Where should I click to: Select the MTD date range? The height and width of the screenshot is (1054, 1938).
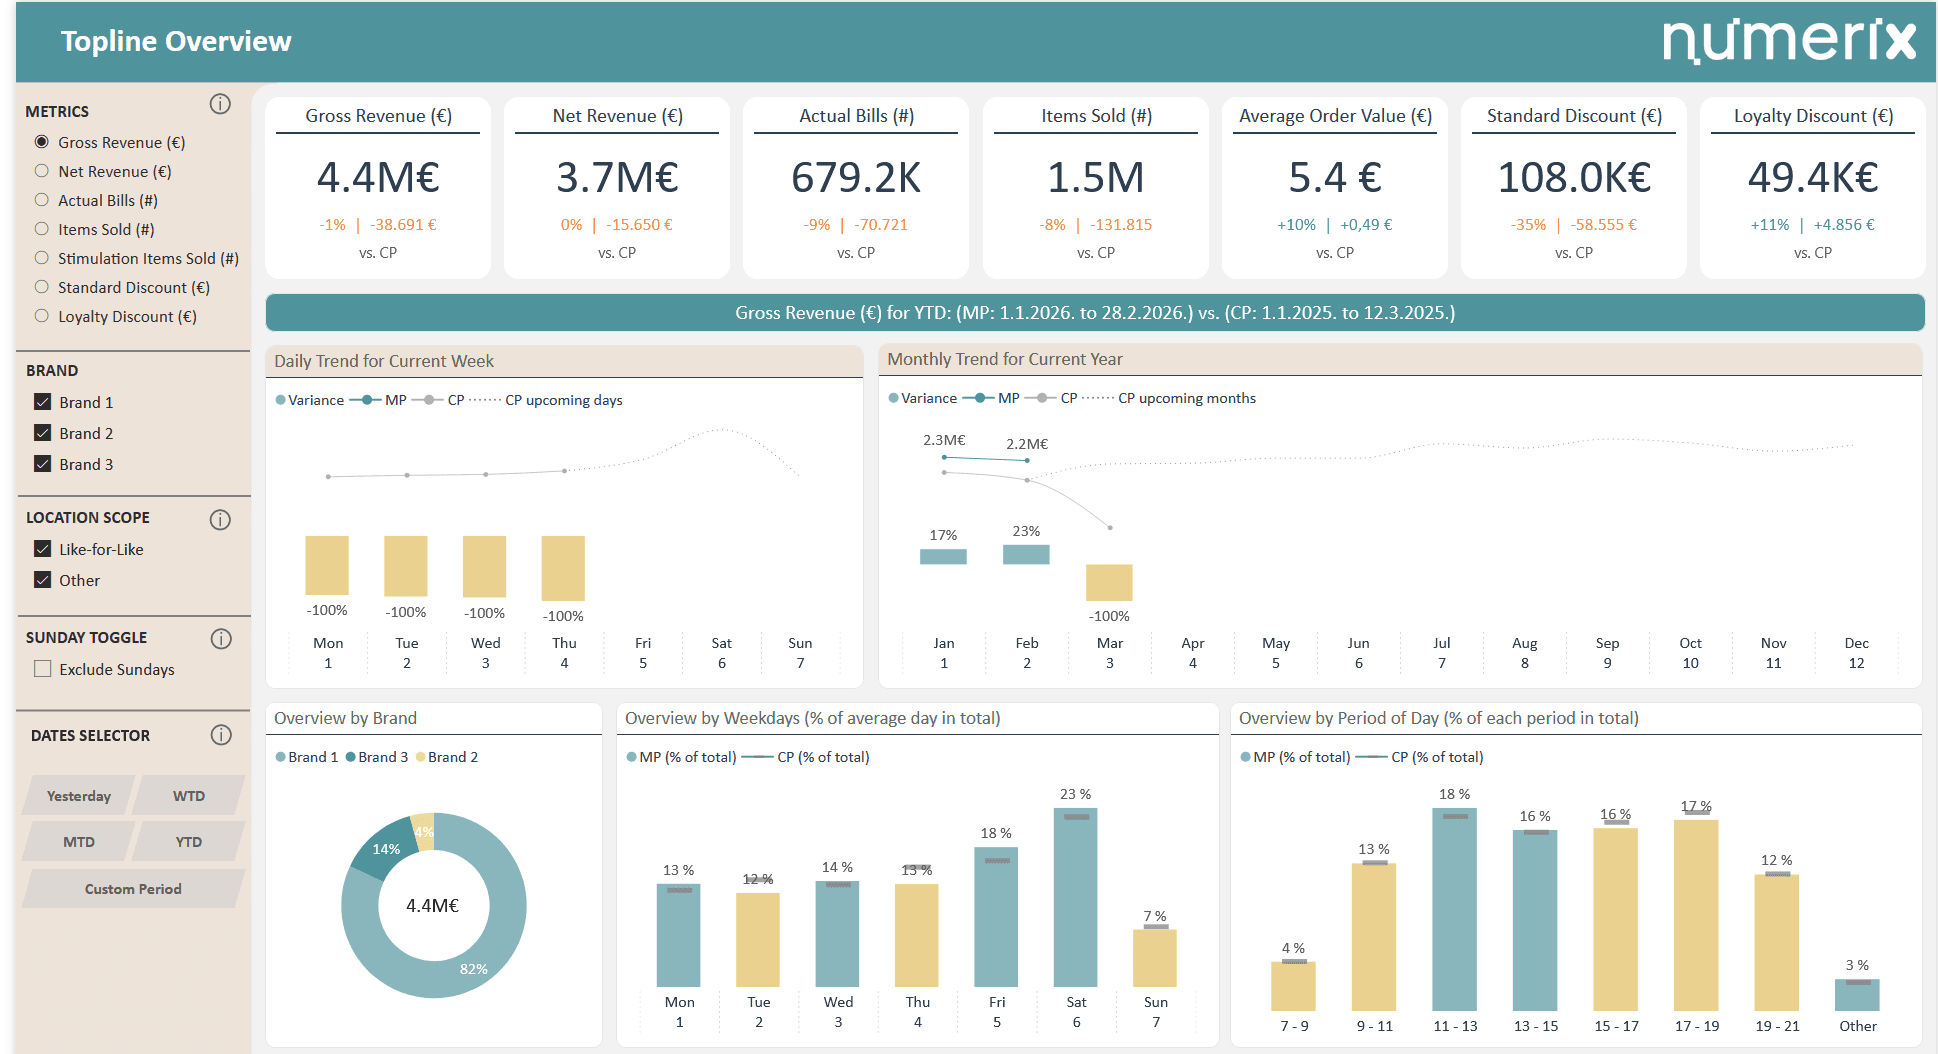point(77,841)
